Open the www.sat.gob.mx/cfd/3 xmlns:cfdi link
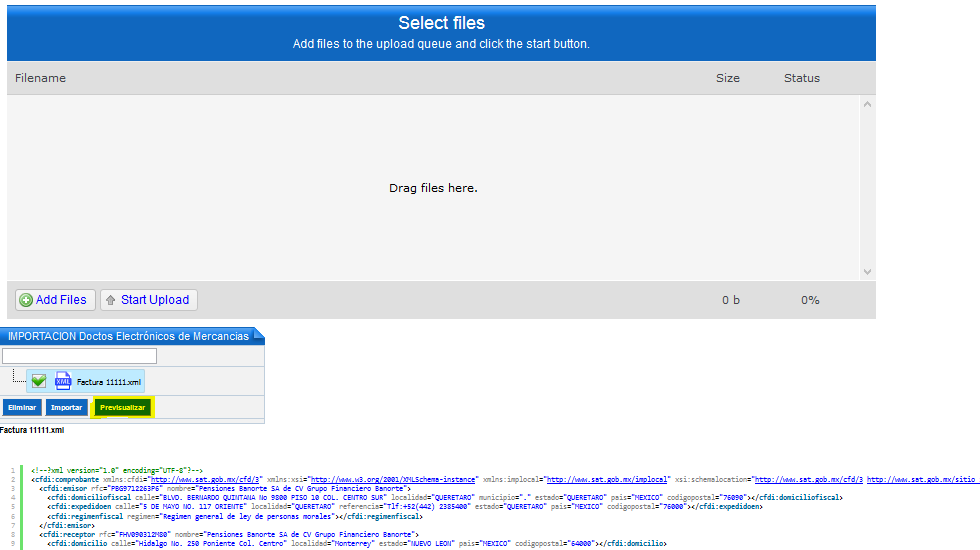This screenshot has width=980, height=550. coord(206,479)
